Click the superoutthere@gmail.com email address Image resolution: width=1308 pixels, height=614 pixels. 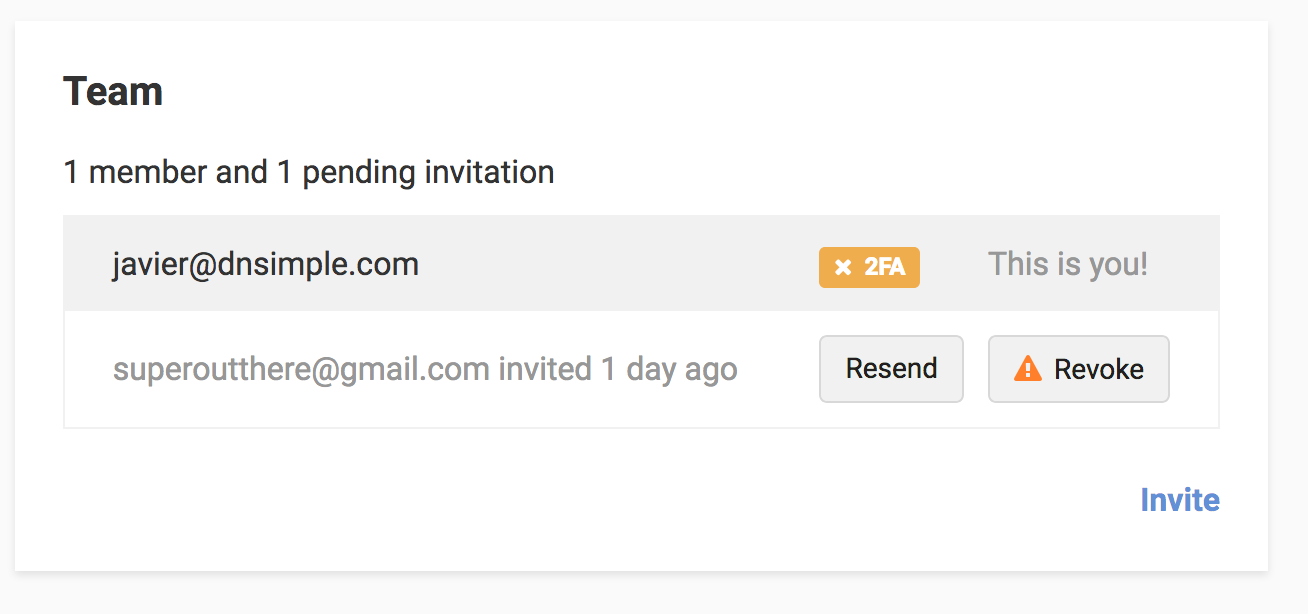[x=301, y=369]
